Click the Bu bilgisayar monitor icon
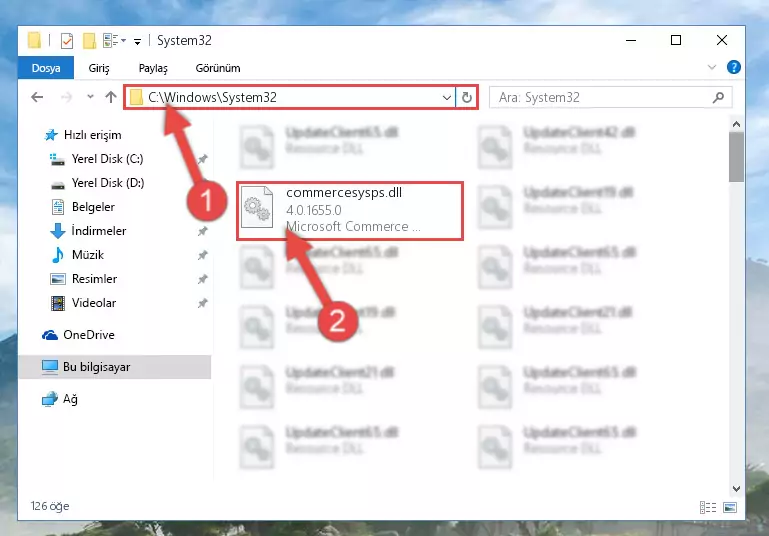 click(x=50, y=367)
